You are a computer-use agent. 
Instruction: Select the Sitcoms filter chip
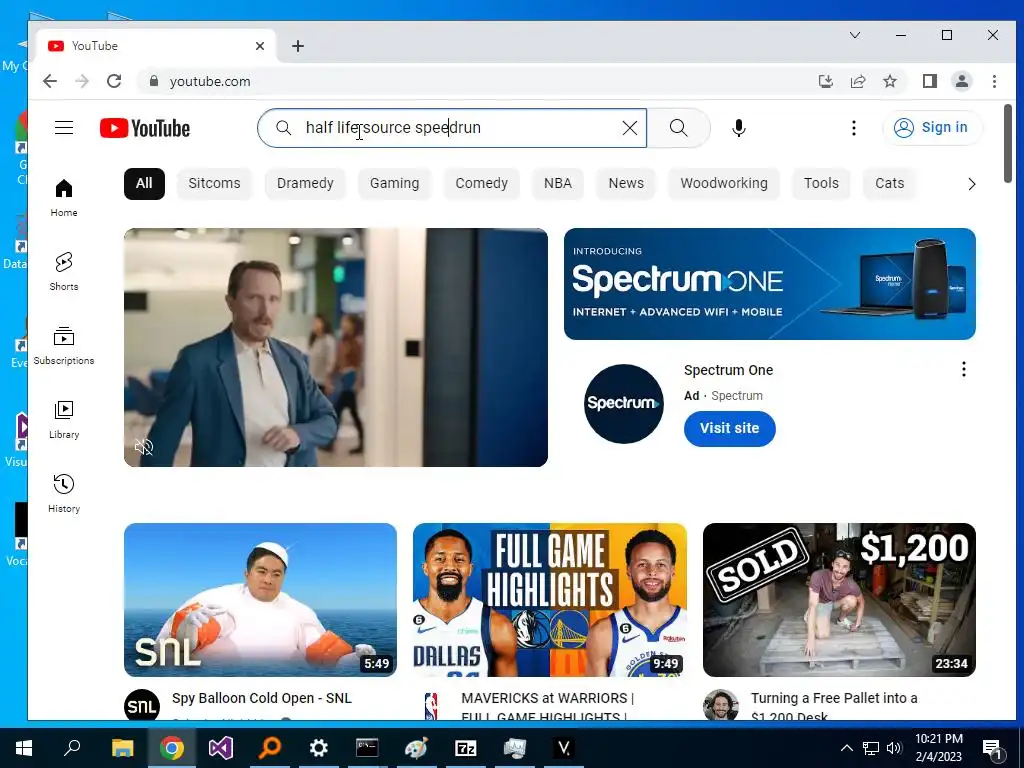[x=214, y=184]
